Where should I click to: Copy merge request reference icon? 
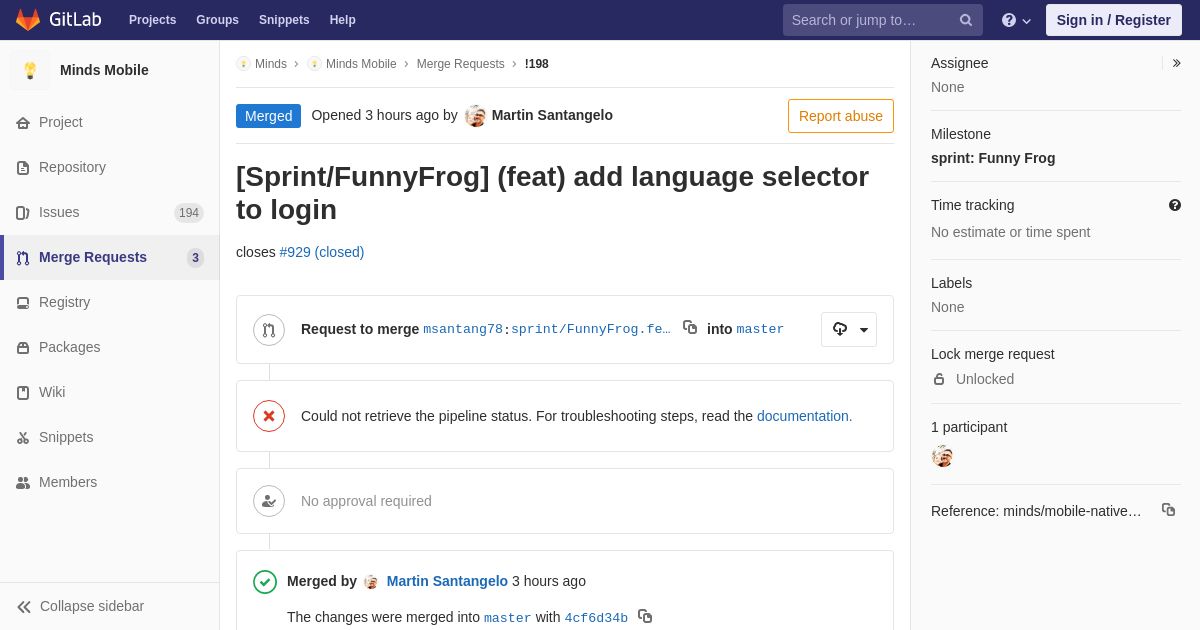tap(1168, 510)
